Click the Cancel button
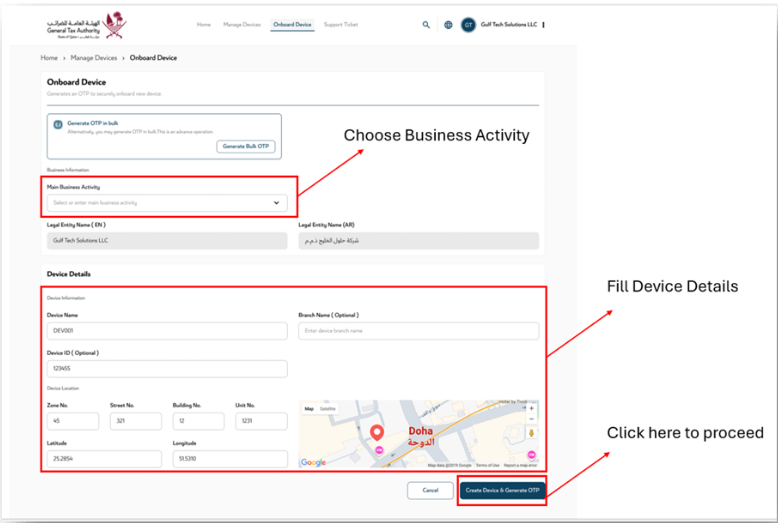This screenshot has width=778, height=524. (430, 490)
